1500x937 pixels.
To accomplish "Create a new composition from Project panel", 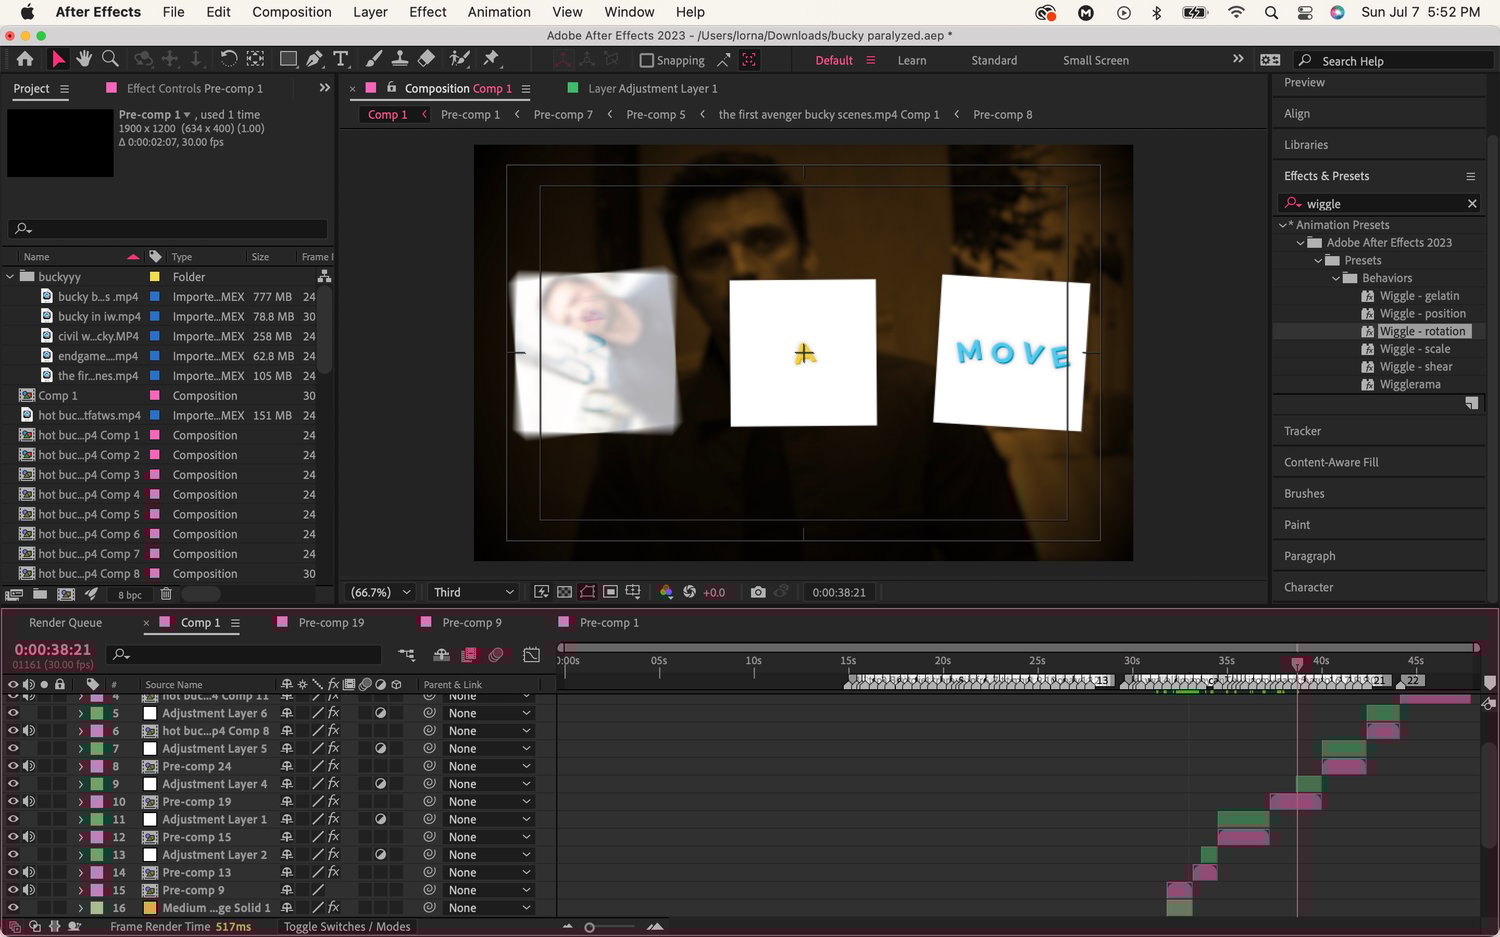I will 66,594.
